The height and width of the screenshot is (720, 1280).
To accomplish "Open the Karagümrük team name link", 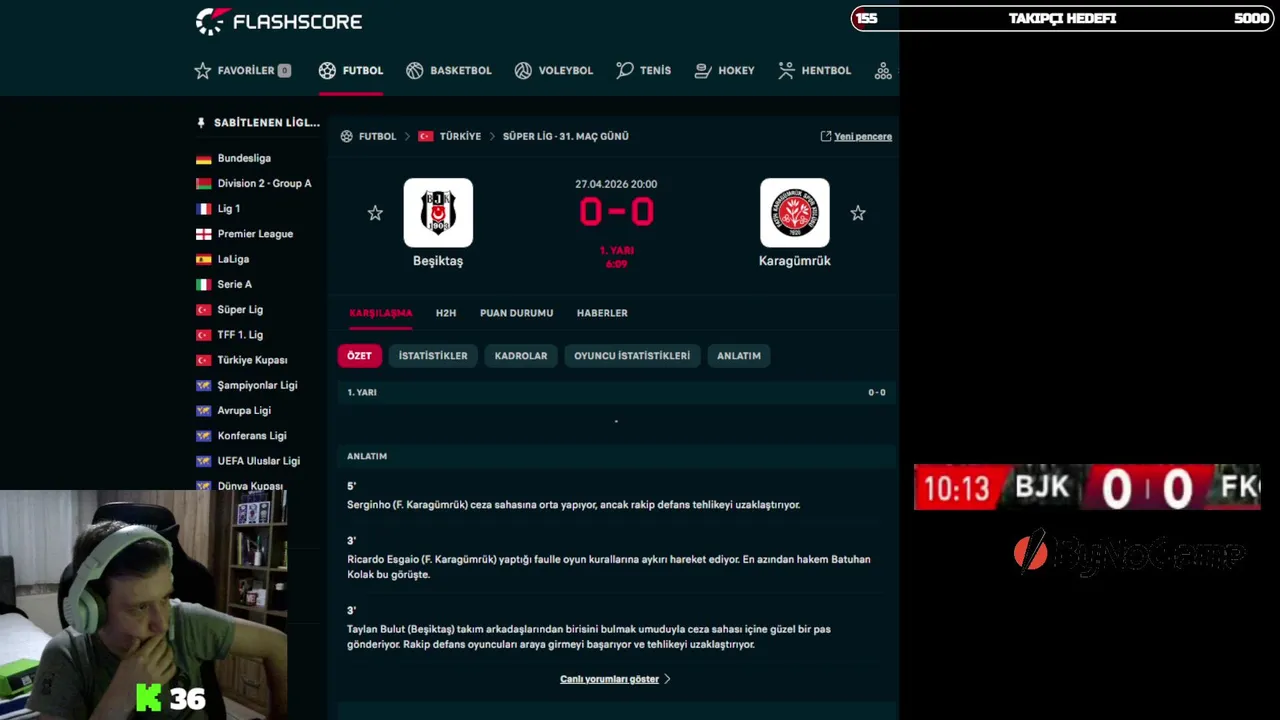I will pos(795,261).
